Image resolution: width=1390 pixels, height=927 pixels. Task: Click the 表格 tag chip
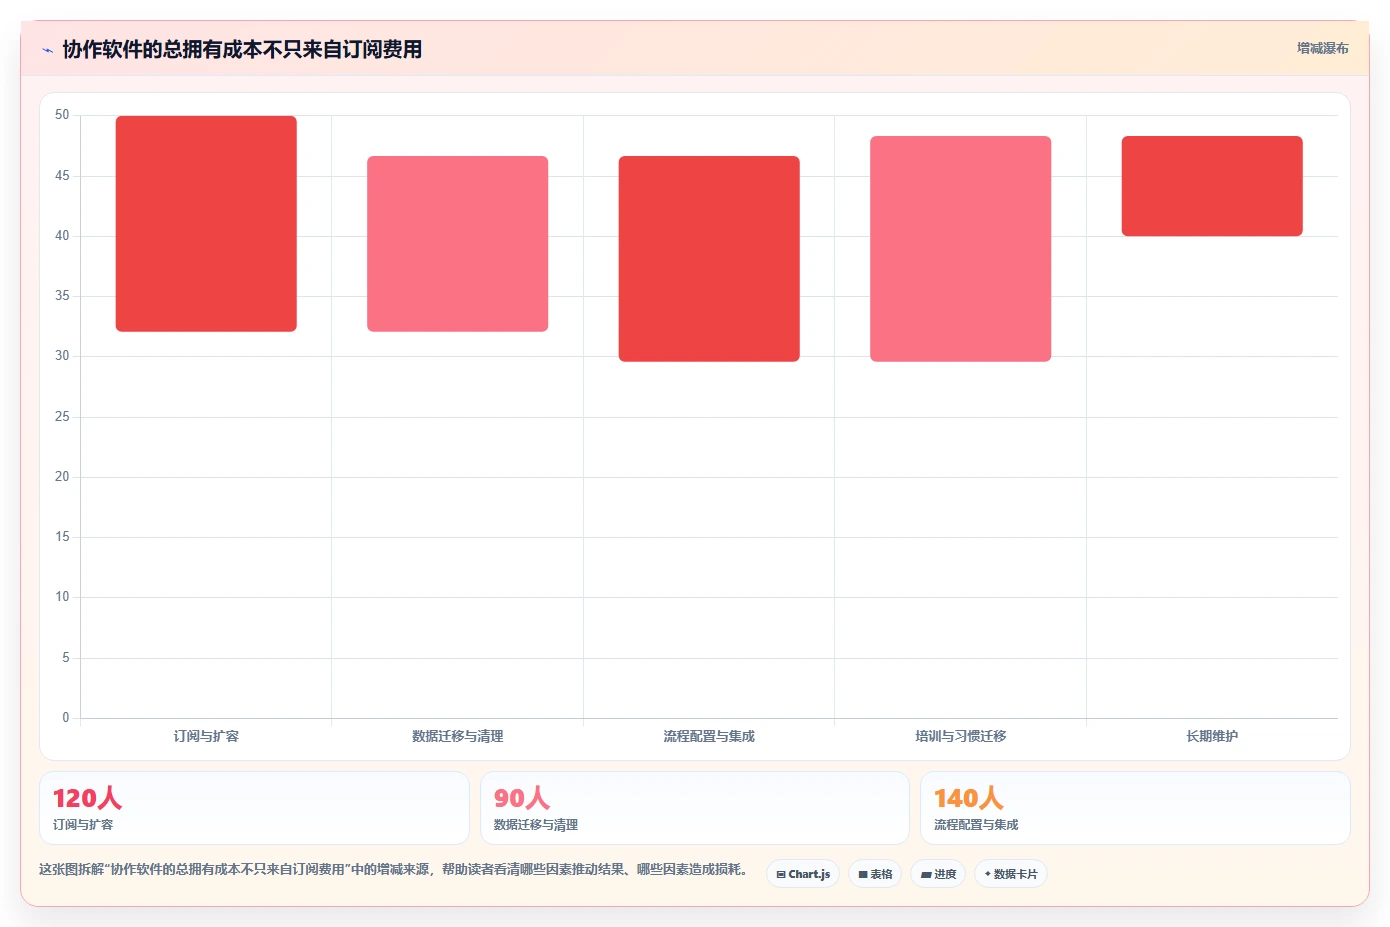tap(875, 874)
